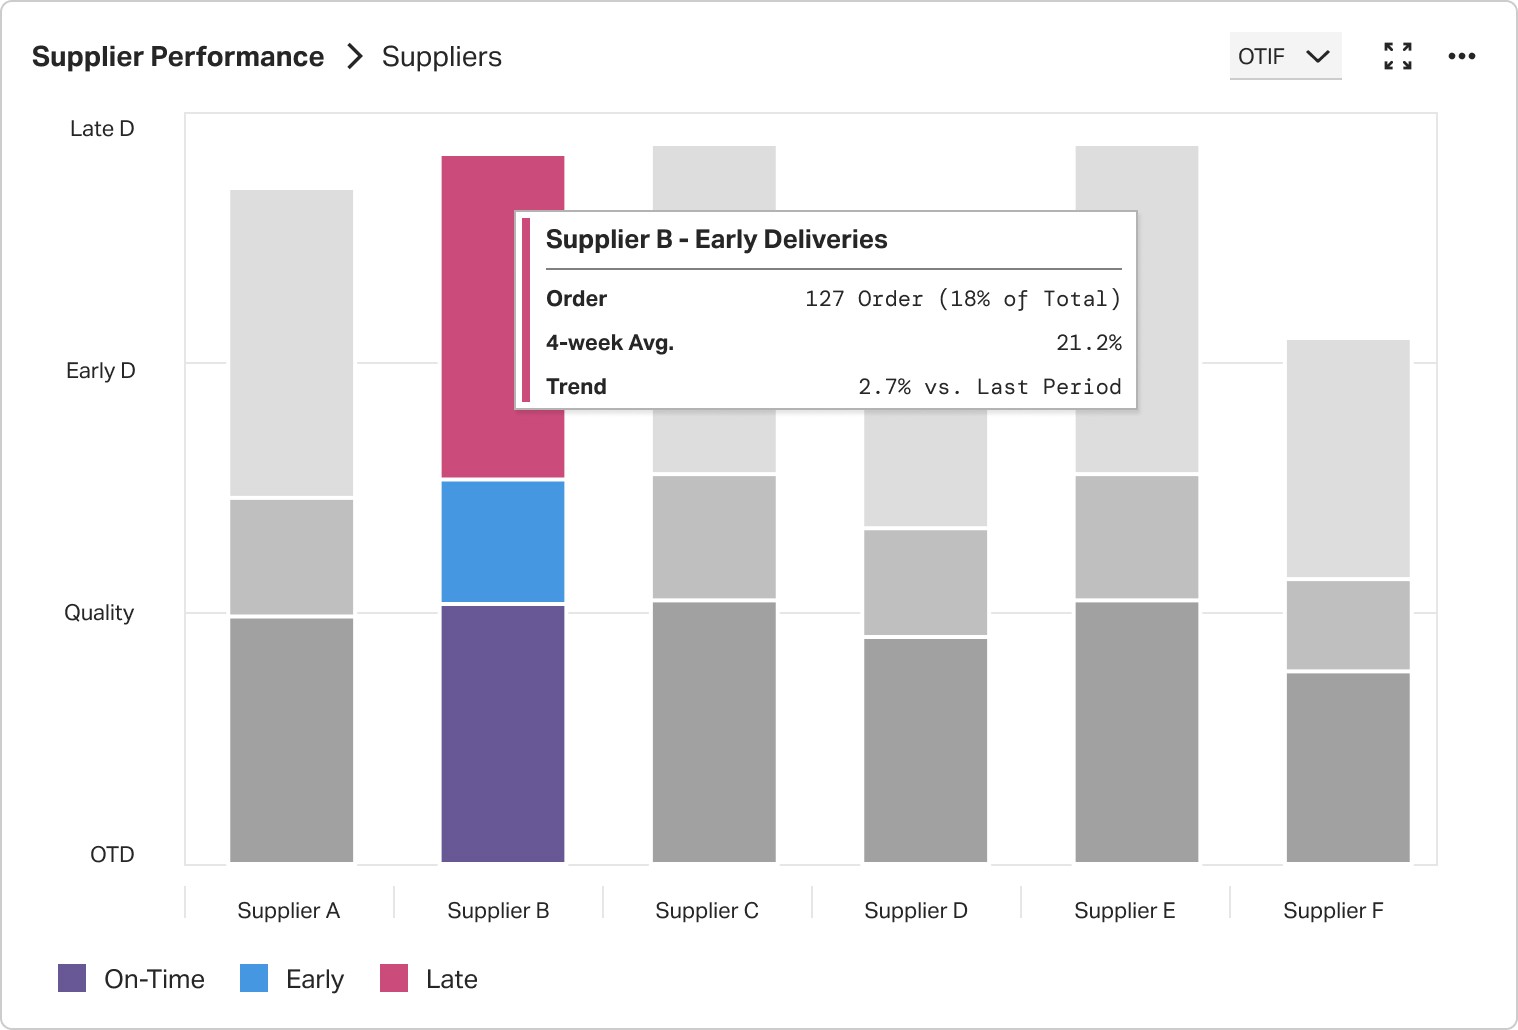Click the Supplier C axis label
This screenshot has width=1518, height=1030.
707,910
